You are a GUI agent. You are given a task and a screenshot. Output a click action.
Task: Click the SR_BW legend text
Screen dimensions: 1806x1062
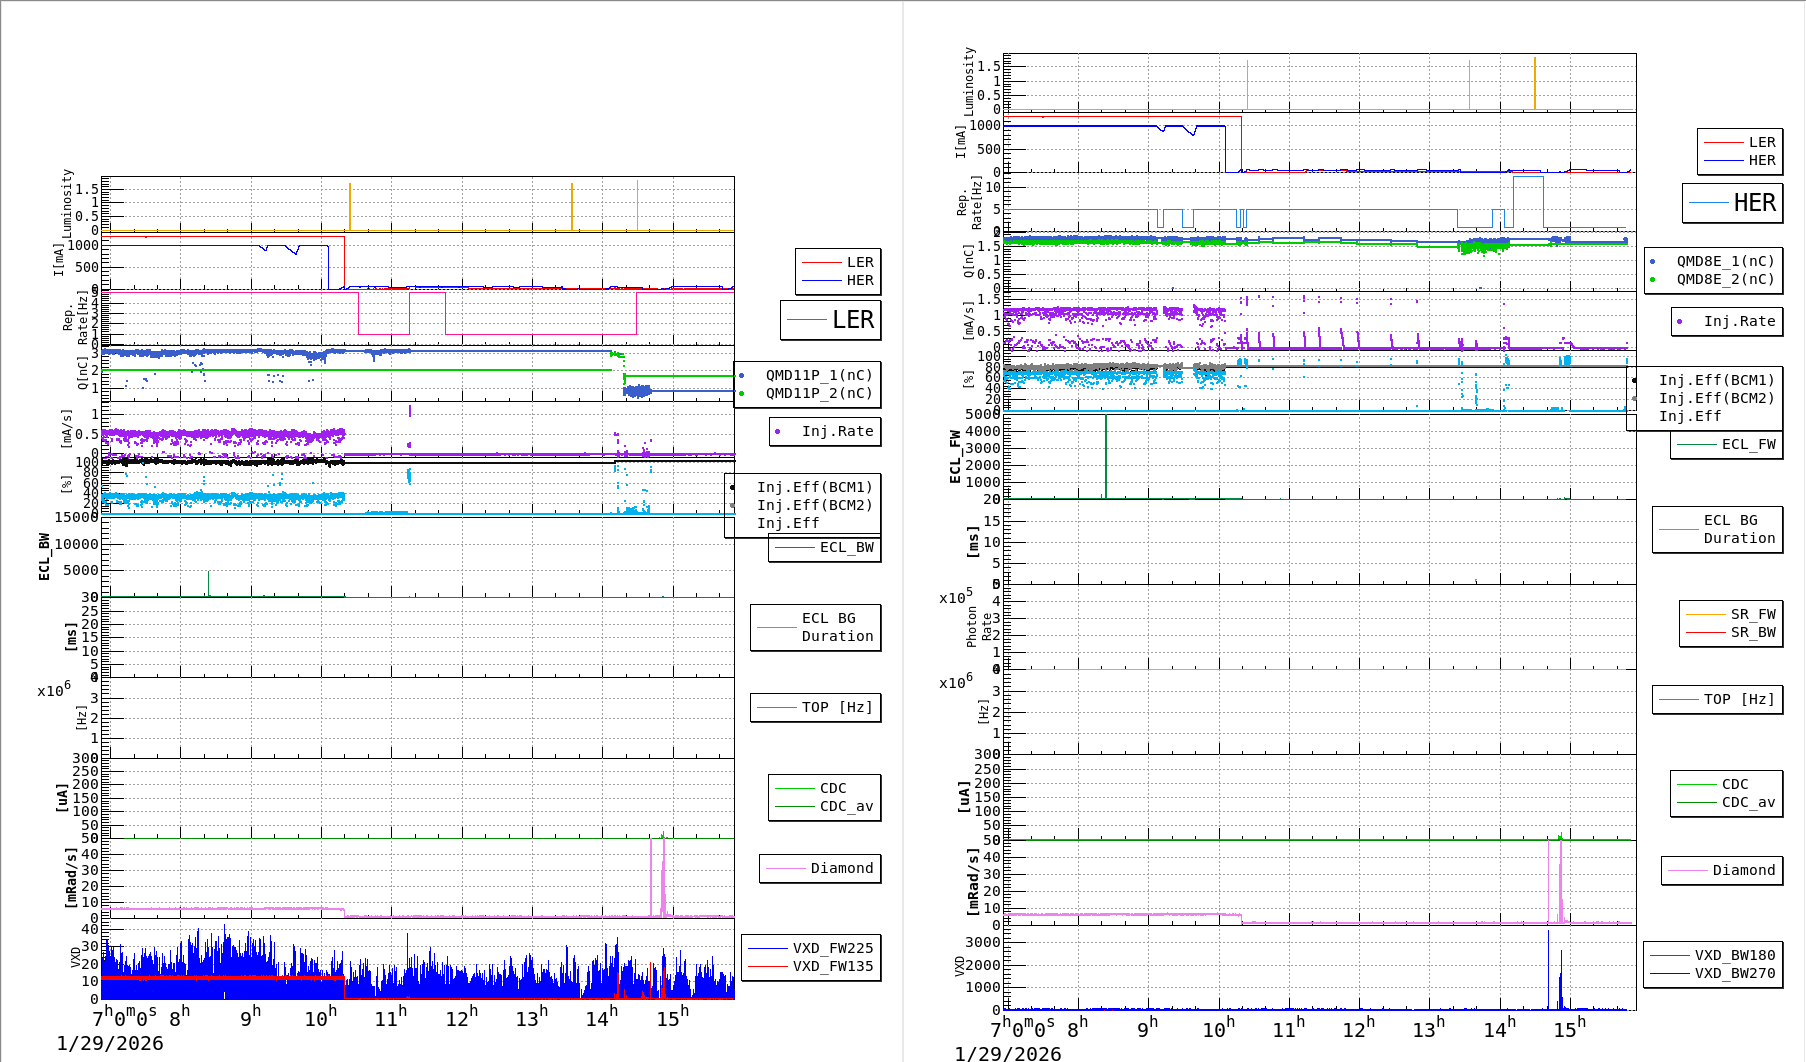click(1756, 631)
